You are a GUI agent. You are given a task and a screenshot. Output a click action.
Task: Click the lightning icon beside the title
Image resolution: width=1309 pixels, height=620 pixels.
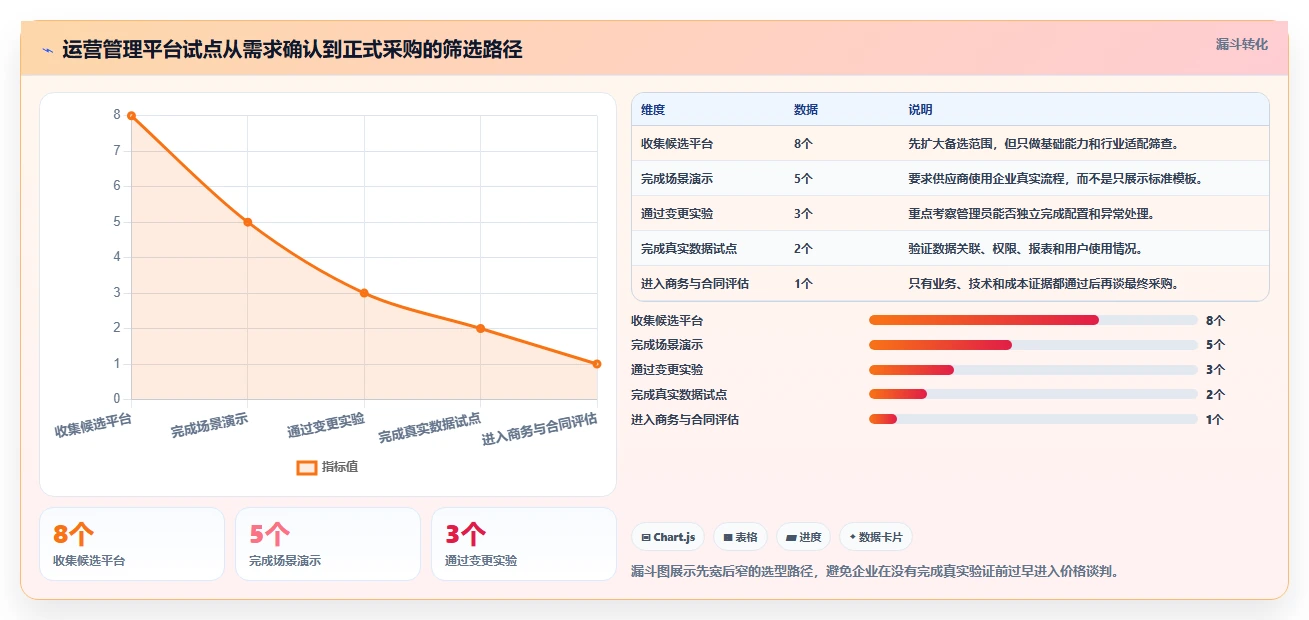point(47,50)
